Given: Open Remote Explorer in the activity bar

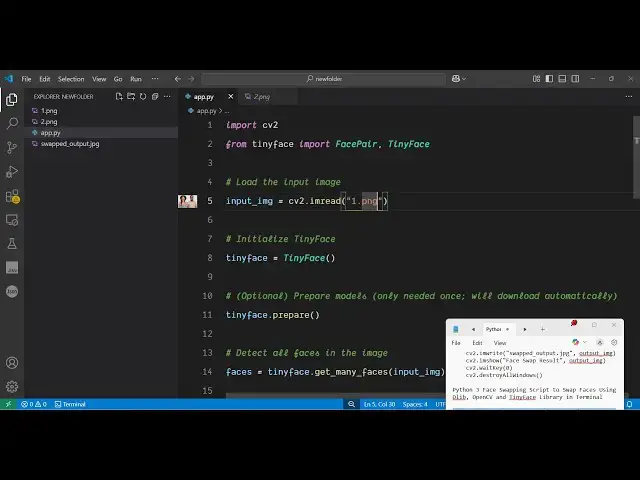Looking at the screenshot, I should (x=12, y=220).
